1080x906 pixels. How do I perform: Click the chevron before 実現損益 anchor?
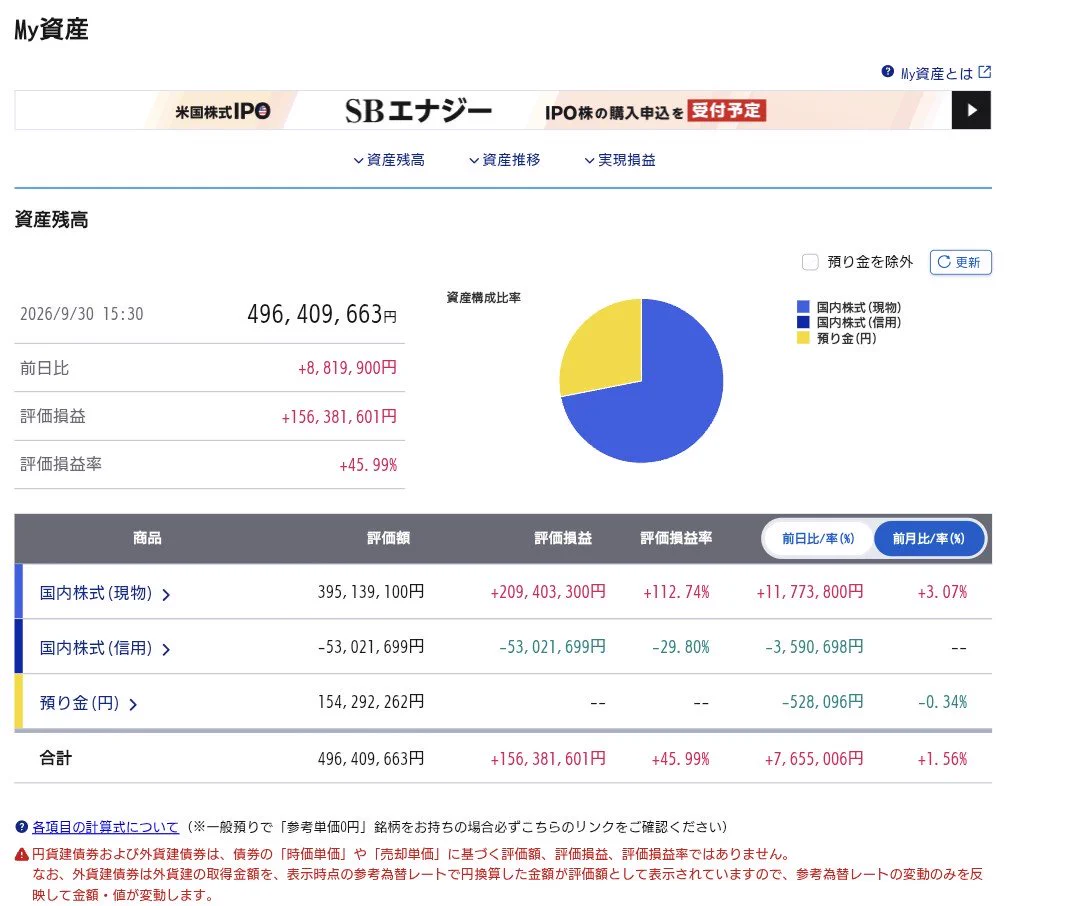click(590, 161)
